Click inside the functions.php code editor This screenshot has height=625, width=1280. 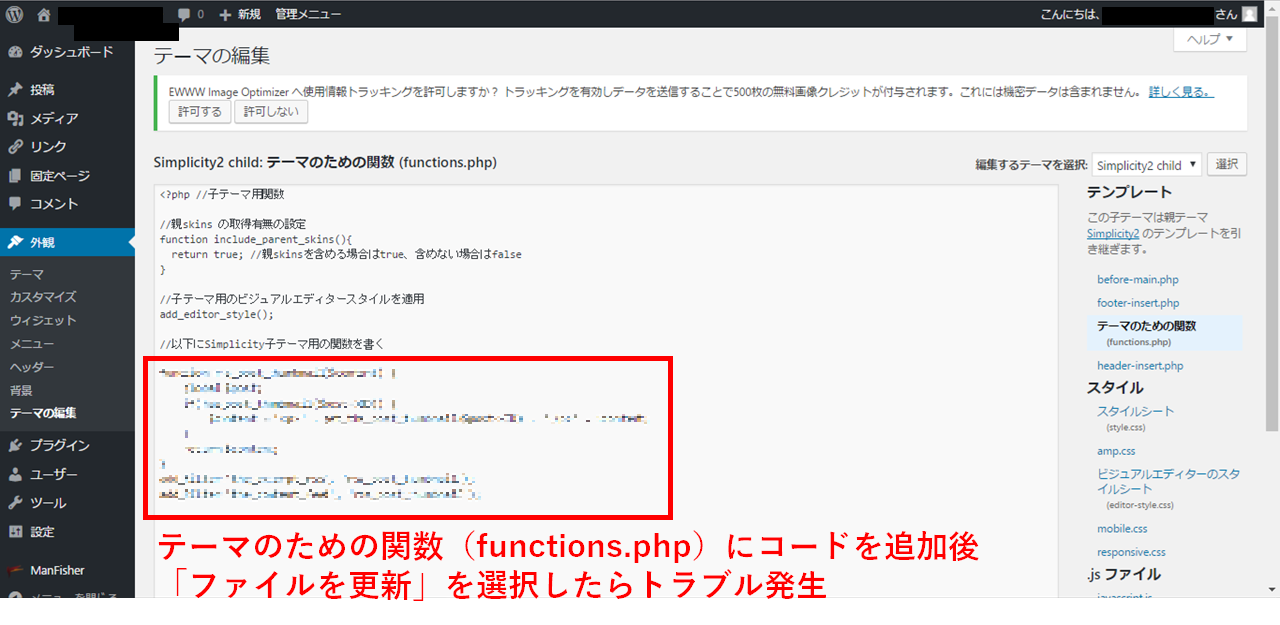[606, 390]
